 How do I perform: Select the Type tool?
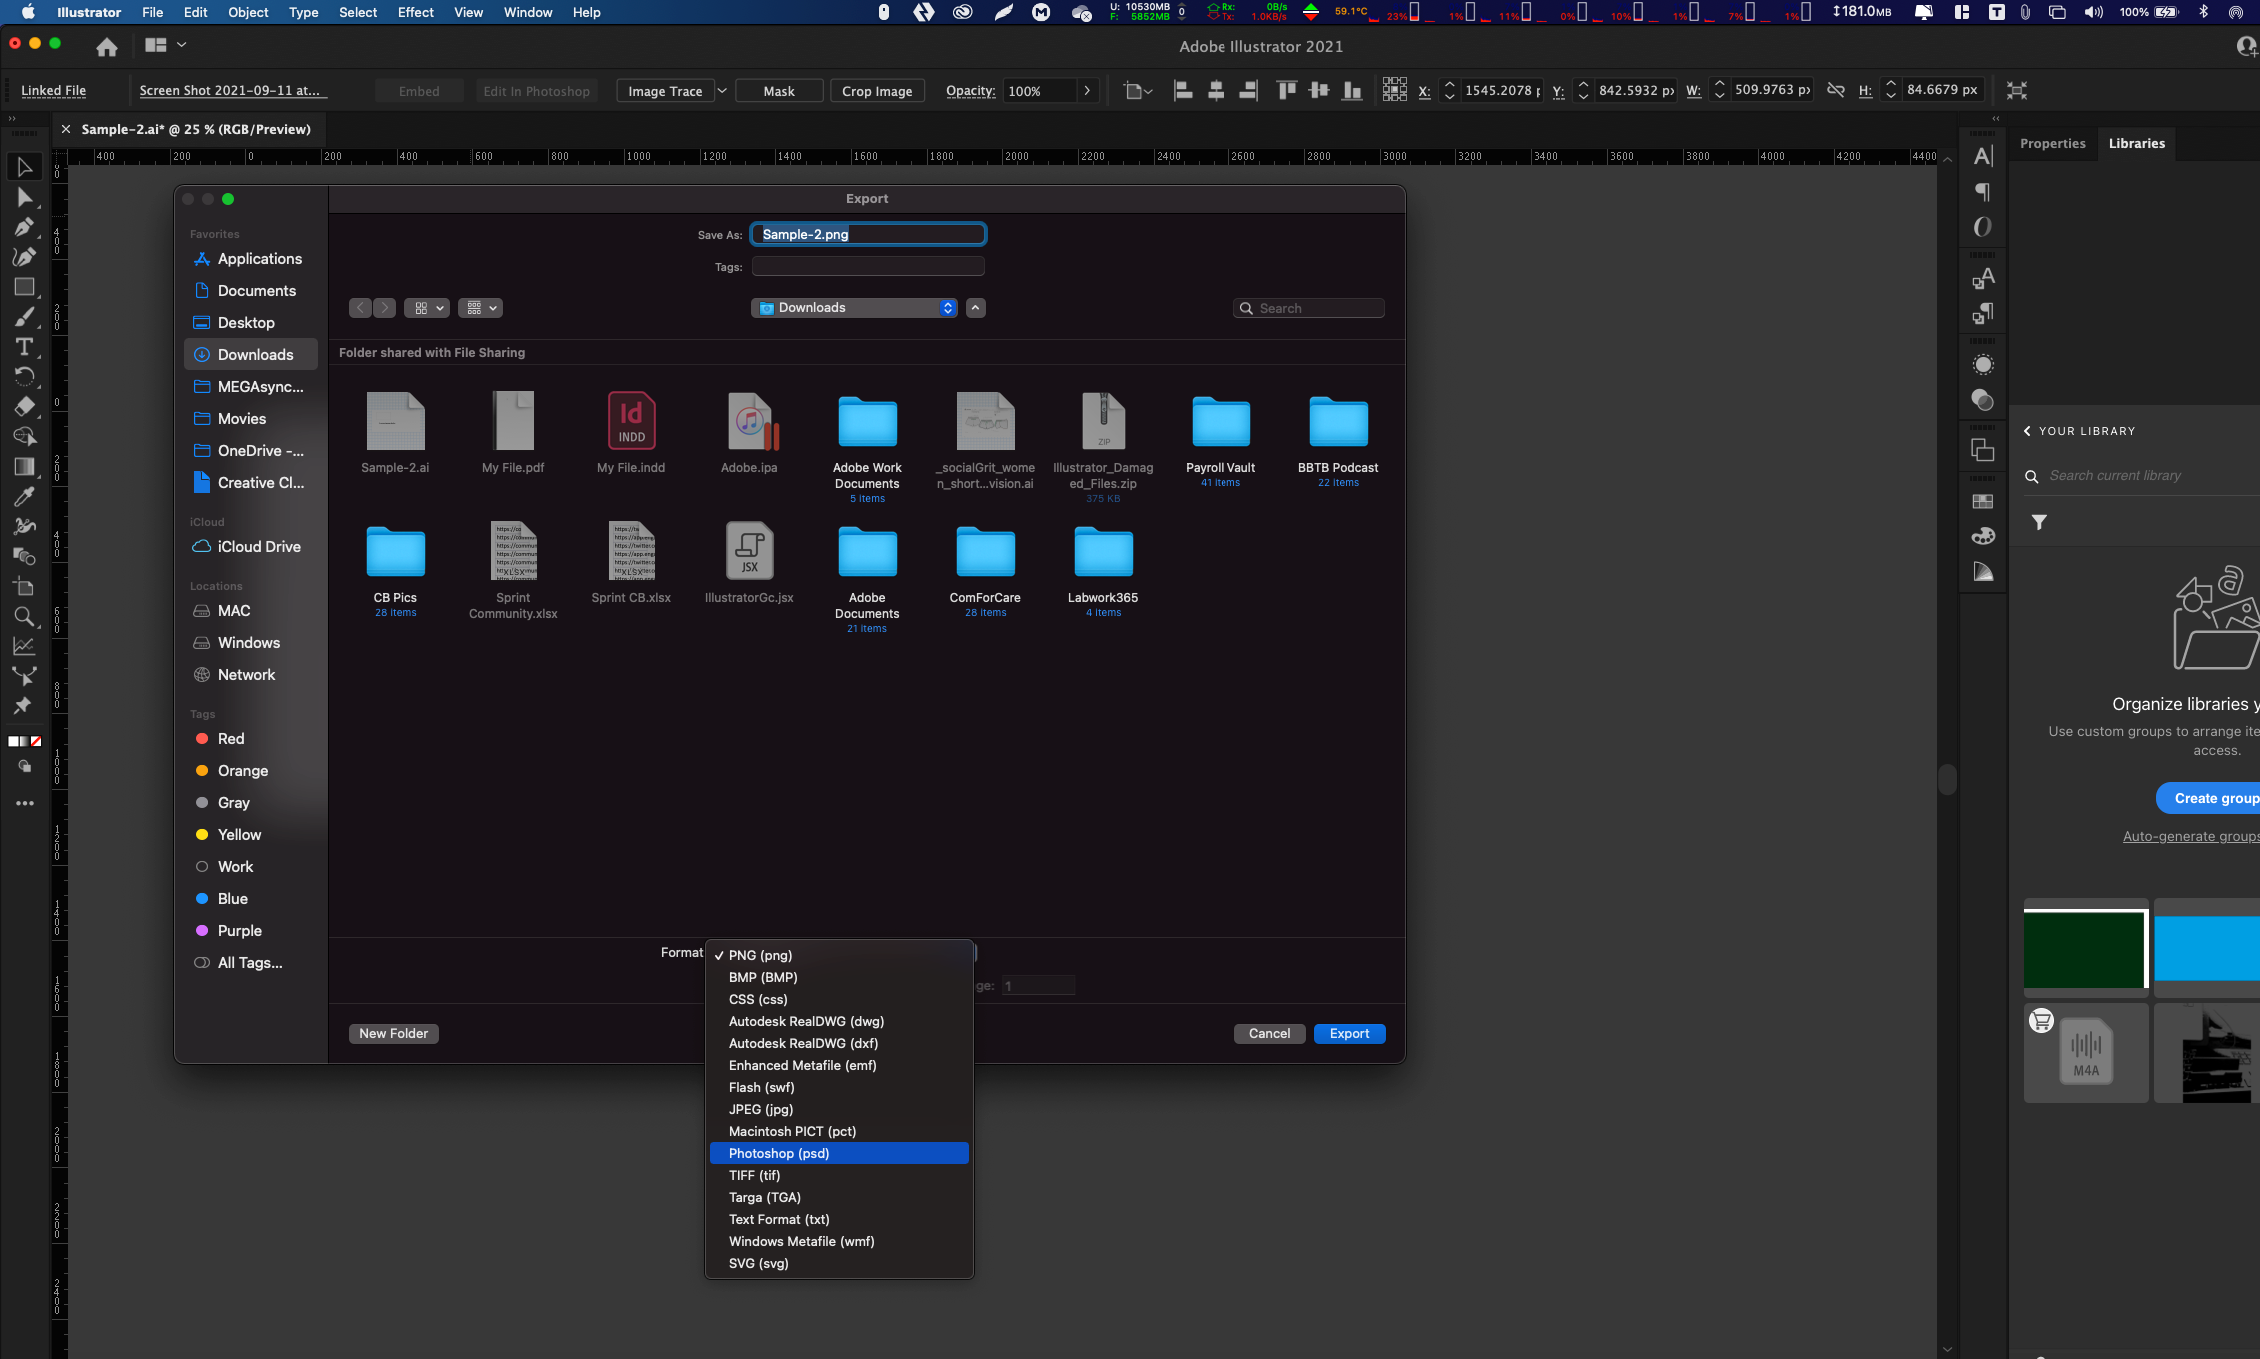(x=25, y=347)
